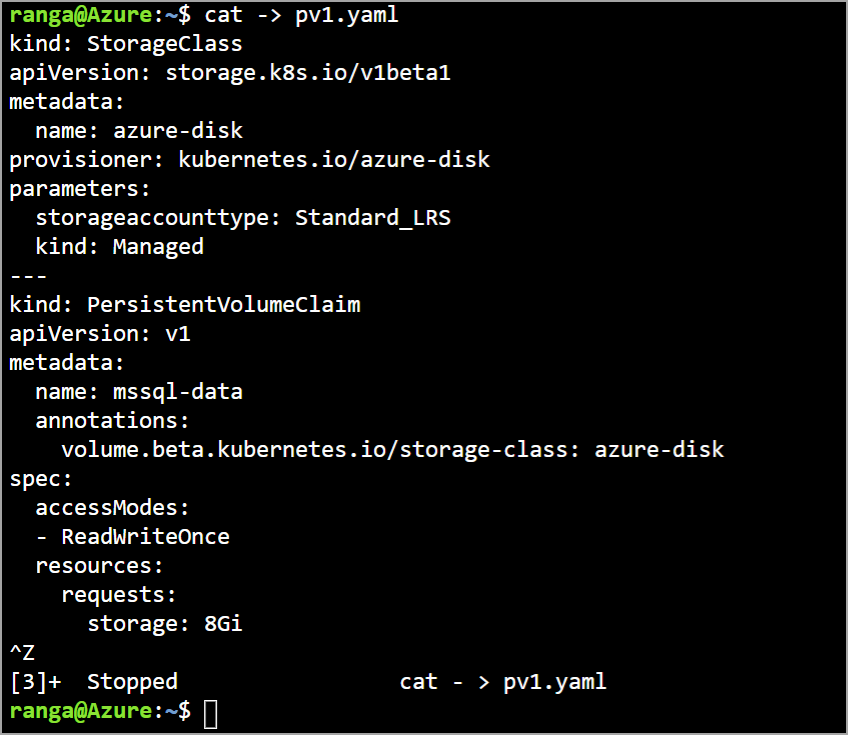The width and height of the screenshot is (848, 735).
Task: Click the terminal cursor at the last prompt
Action: click(210, 714)
